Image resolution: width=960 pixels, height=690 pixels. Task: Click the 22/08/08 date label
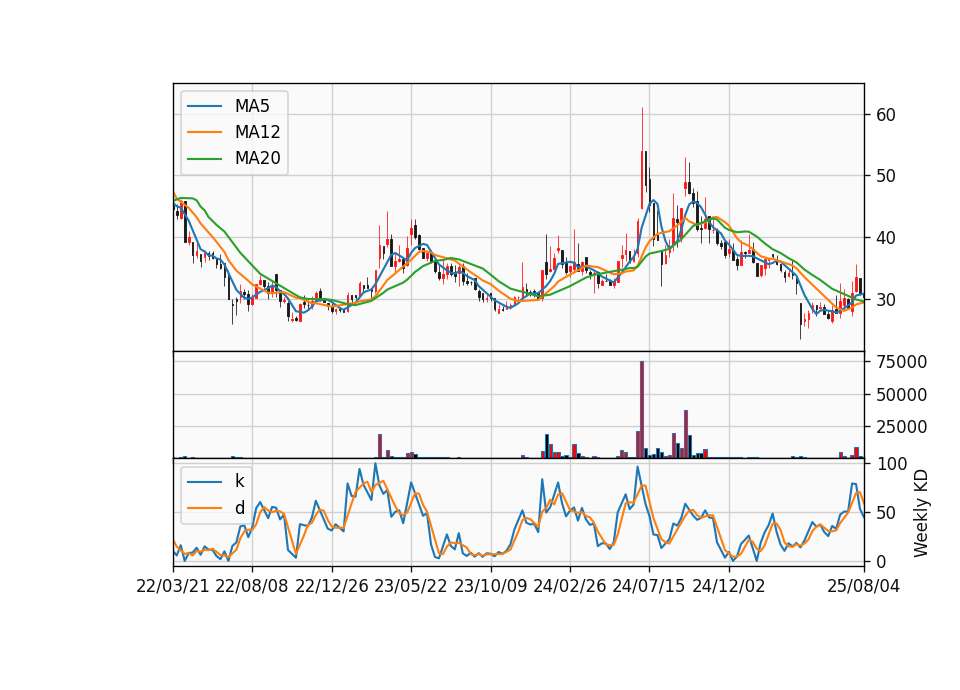252,586
